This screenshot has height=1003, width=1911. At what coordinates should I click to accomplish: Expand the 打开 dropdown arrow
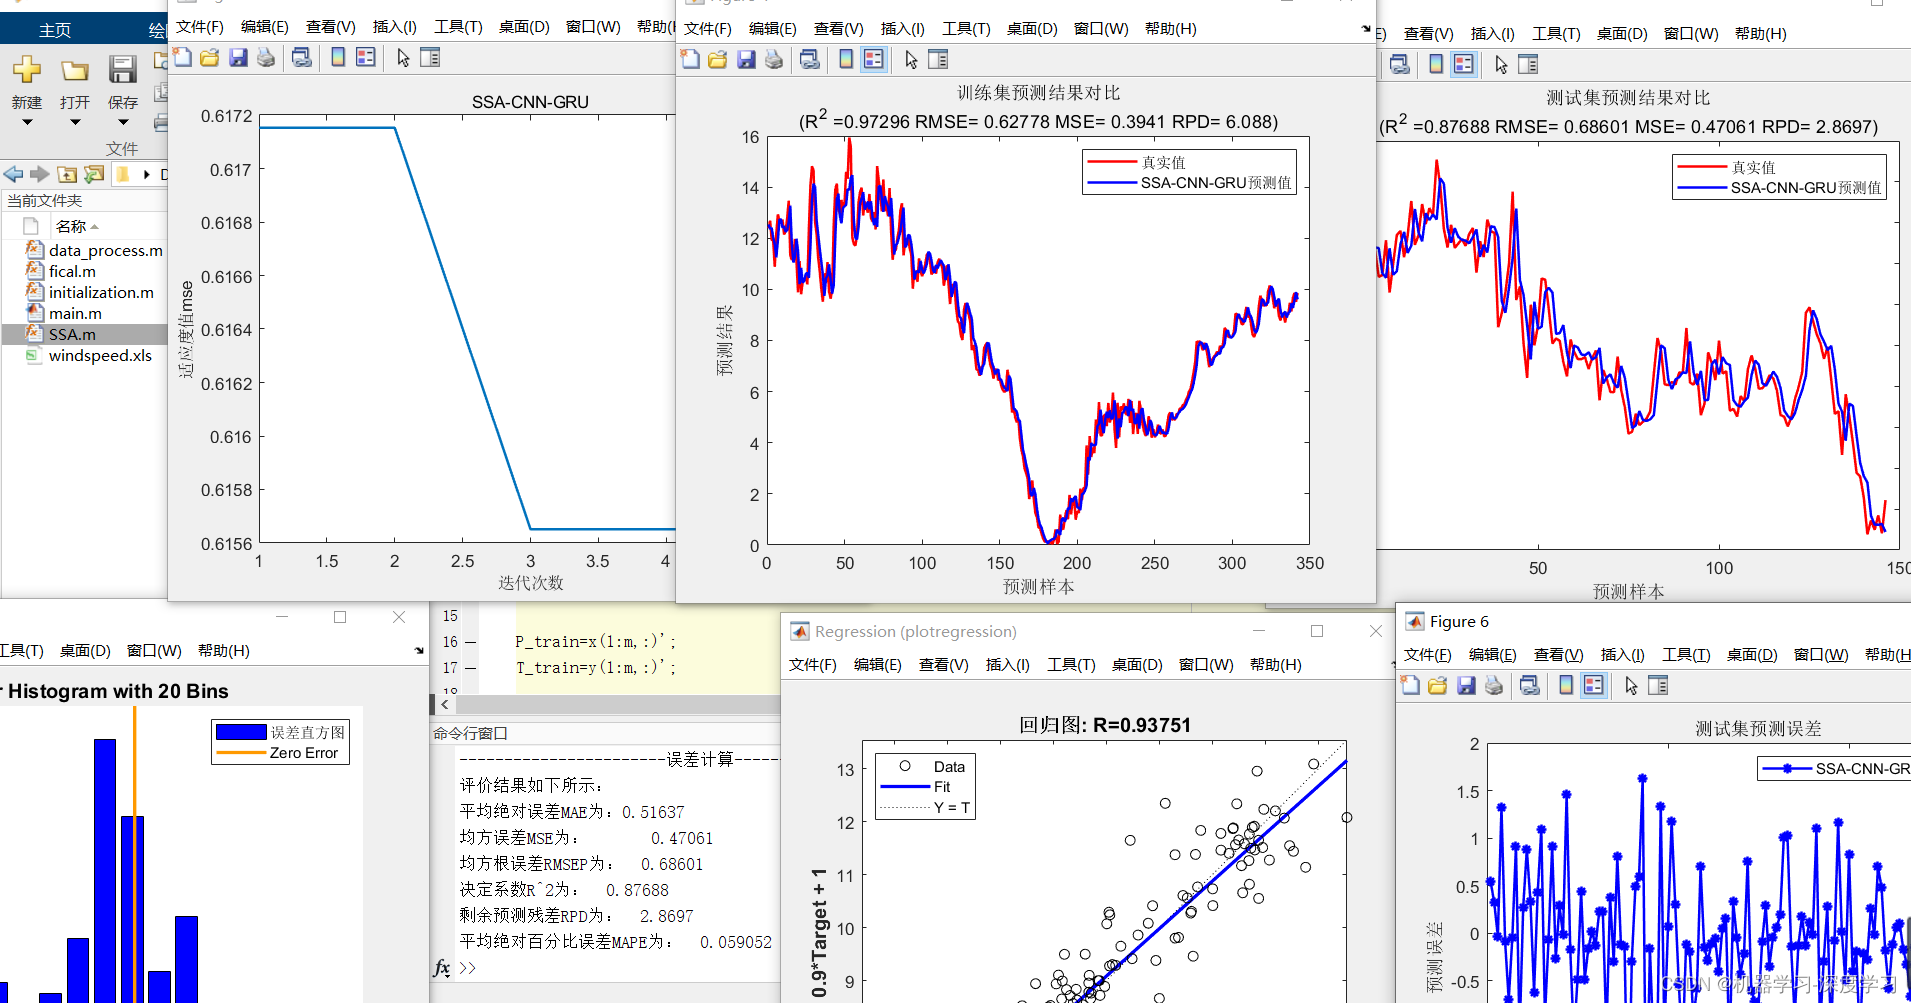click(x=75, y=123)
